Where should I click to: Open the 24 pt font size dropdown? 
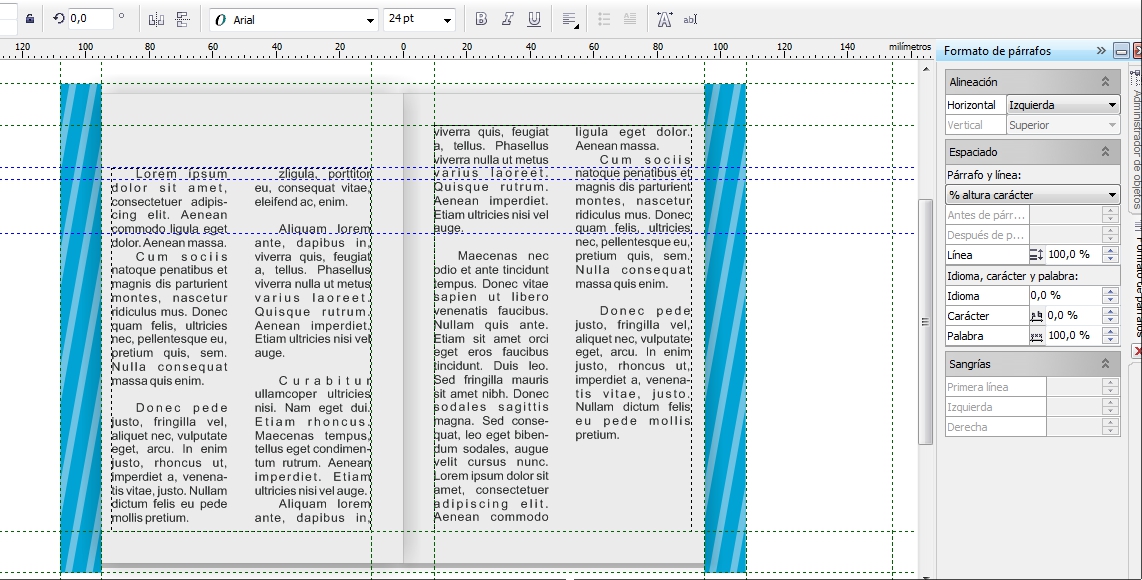click(x=446, y=20)
